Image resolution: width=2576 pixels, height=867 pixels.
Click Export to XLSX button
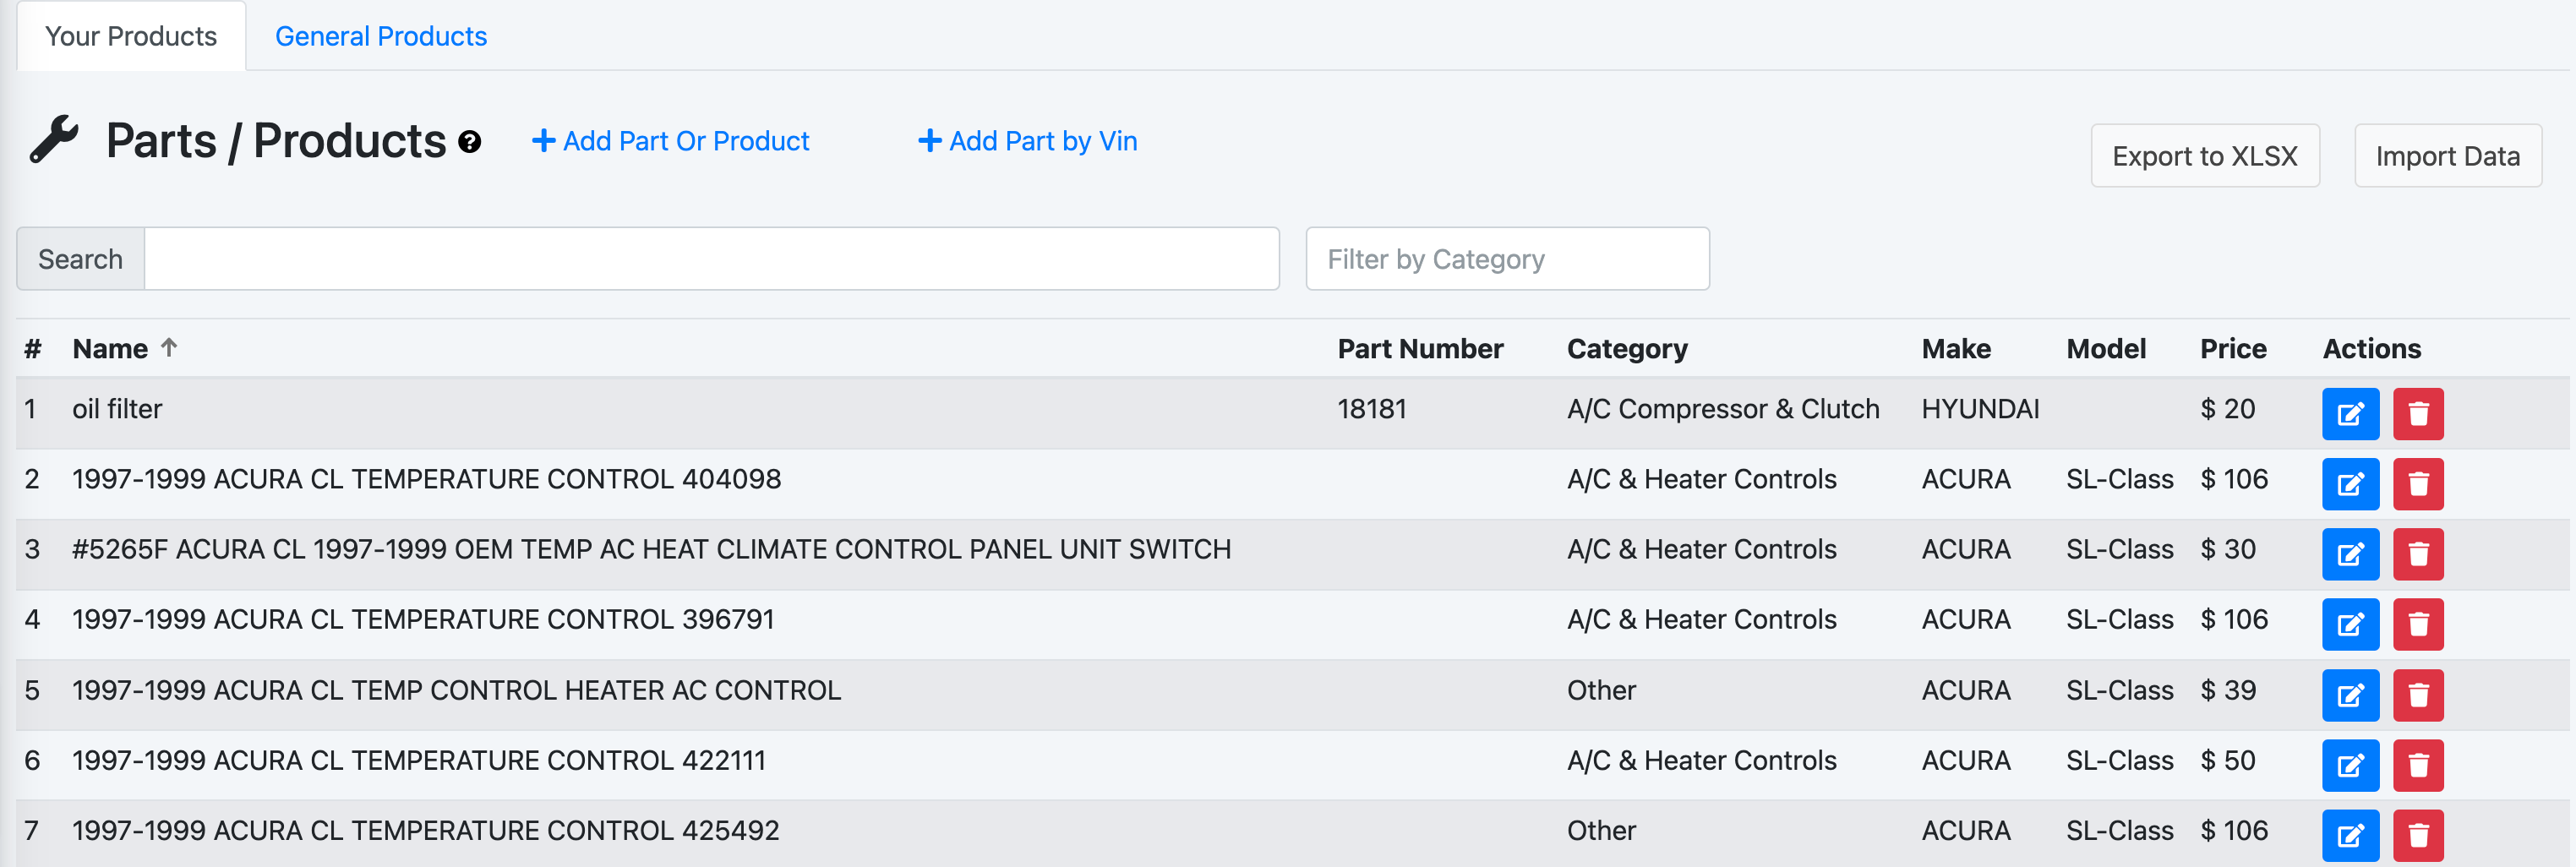tap(2204, 156)
